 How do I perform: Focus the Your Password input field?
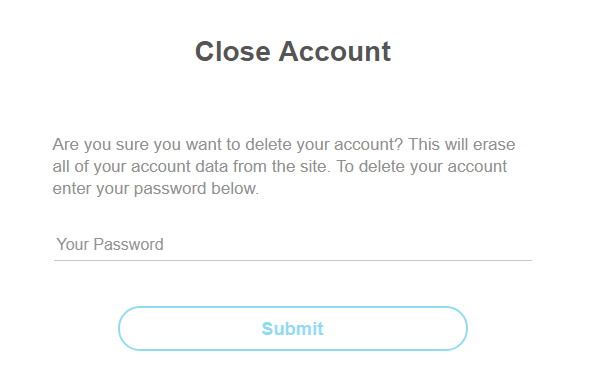coord(293,245)
